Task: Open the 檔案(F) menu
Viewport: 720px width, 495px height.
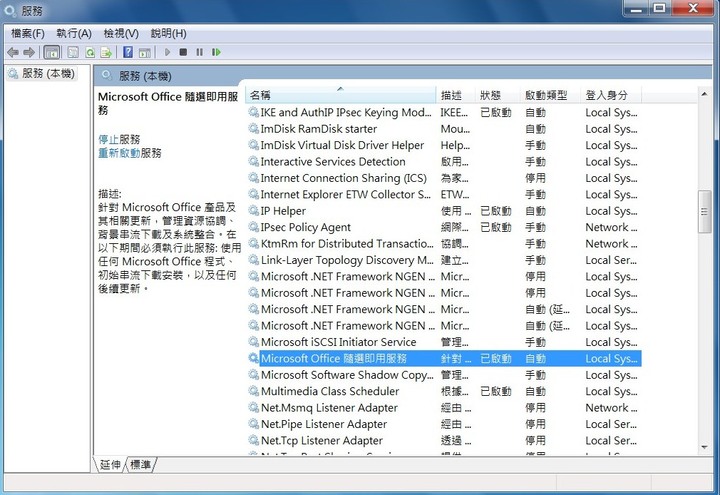Action: pos(28,34)
